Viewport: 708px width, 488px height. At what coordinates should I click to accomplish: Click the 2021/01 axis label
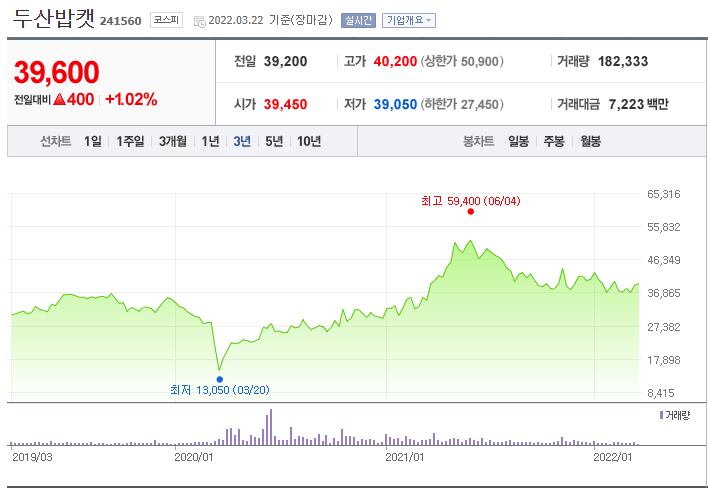405,457
